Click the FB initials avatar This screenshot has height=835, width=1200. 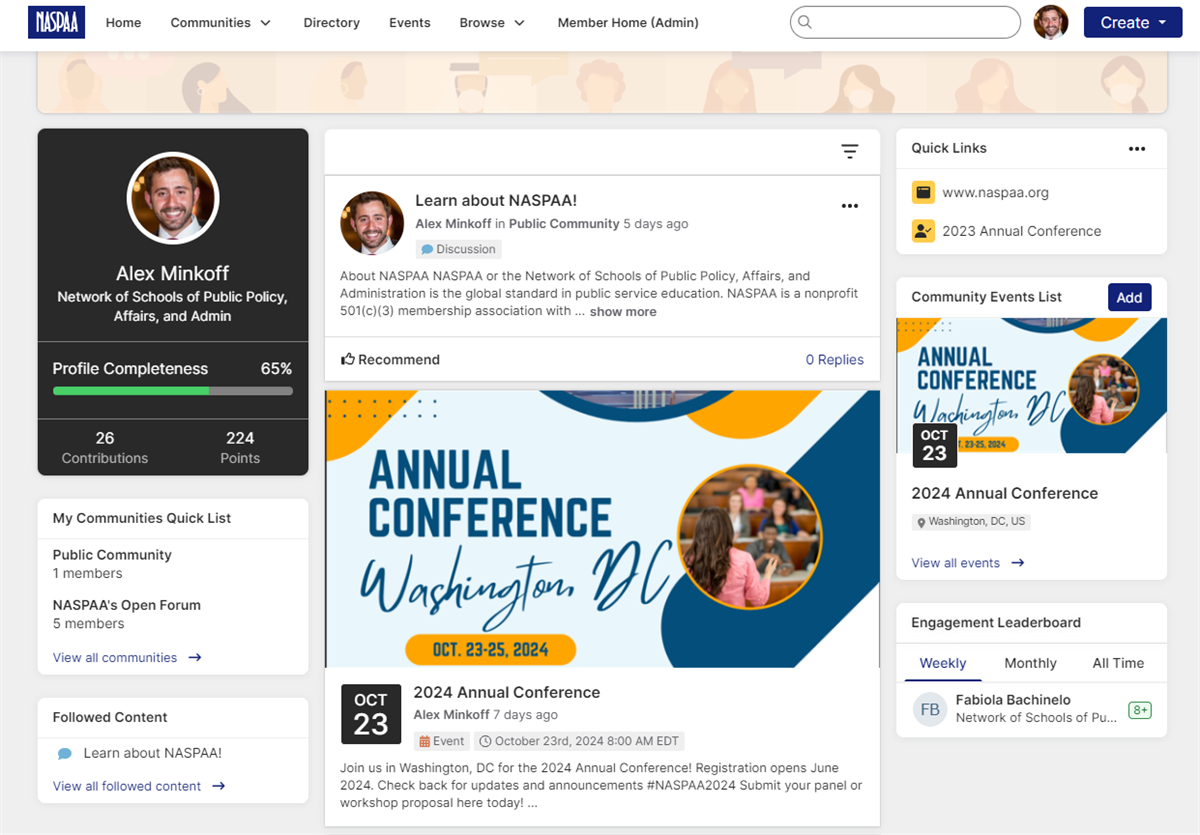pyautogui.click(x=930, y=709)
